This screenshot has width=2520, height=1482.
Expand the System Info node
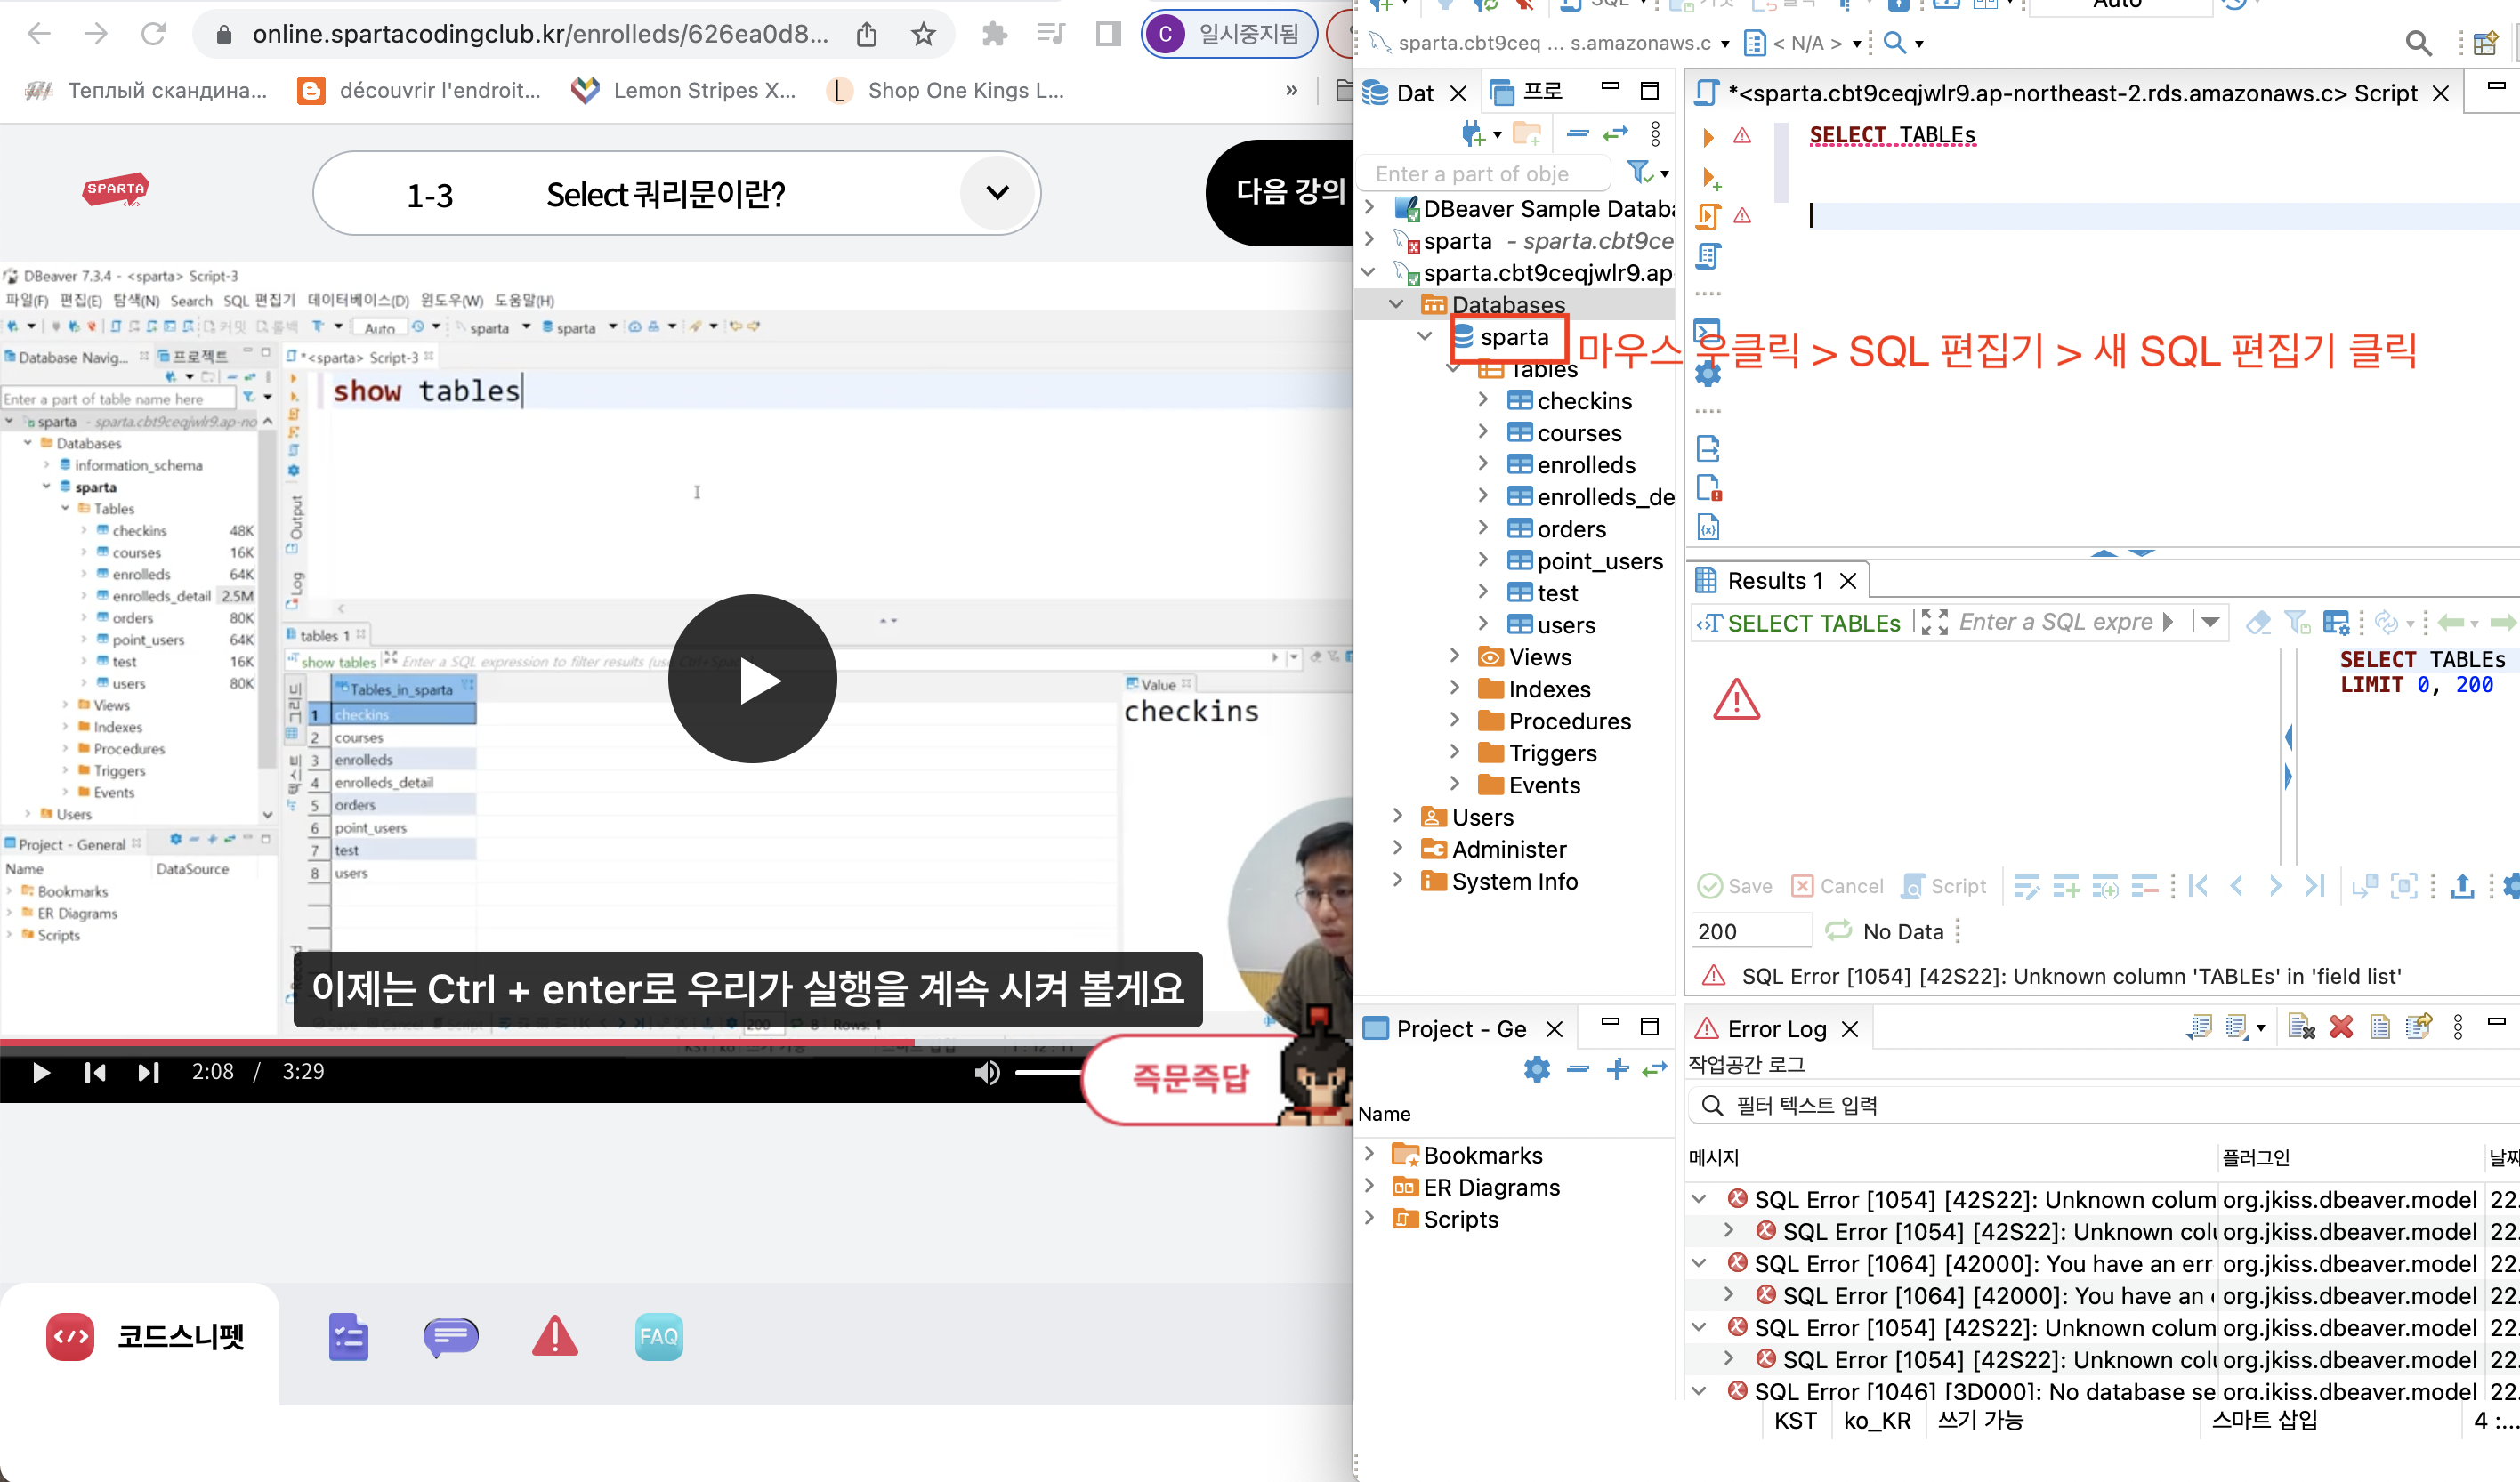coord(1398,880)
